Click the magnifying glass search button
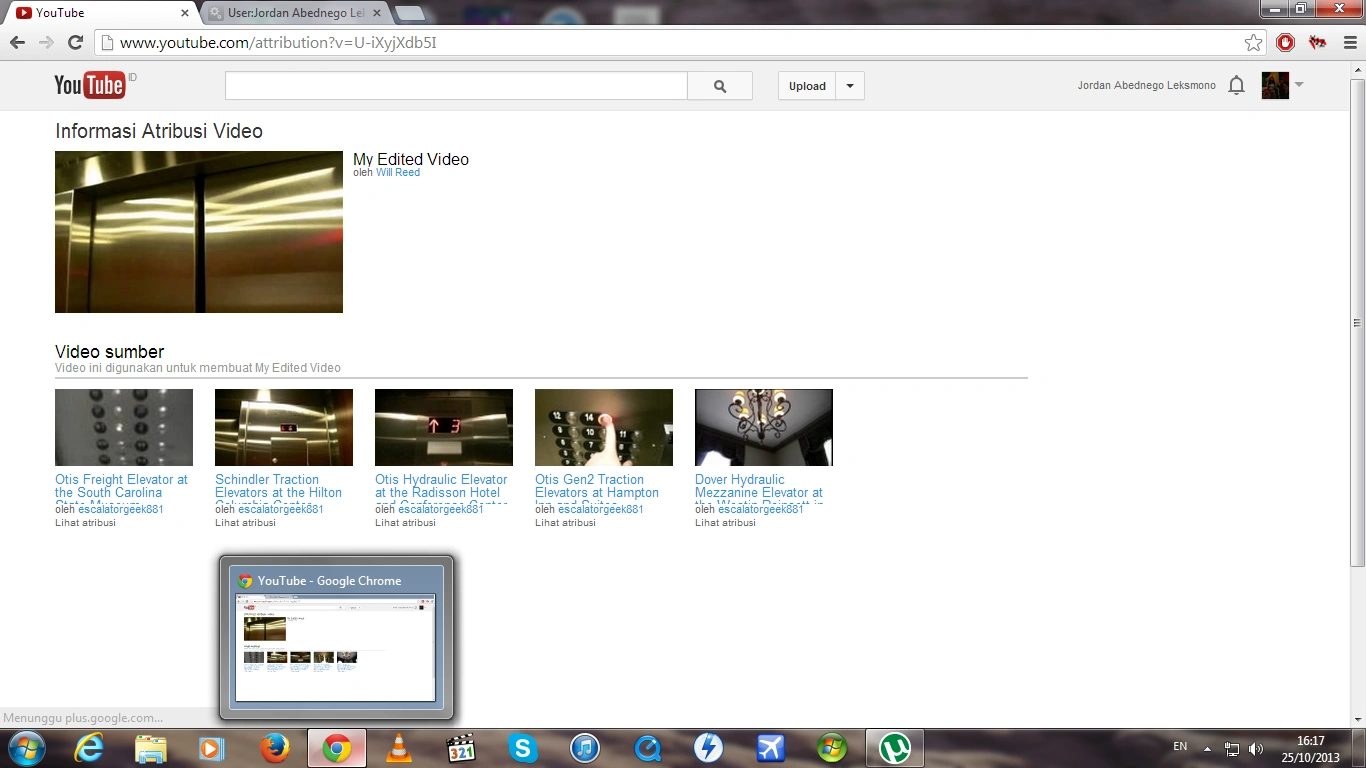Screen dimensions: 1366x768 [720, 86]
